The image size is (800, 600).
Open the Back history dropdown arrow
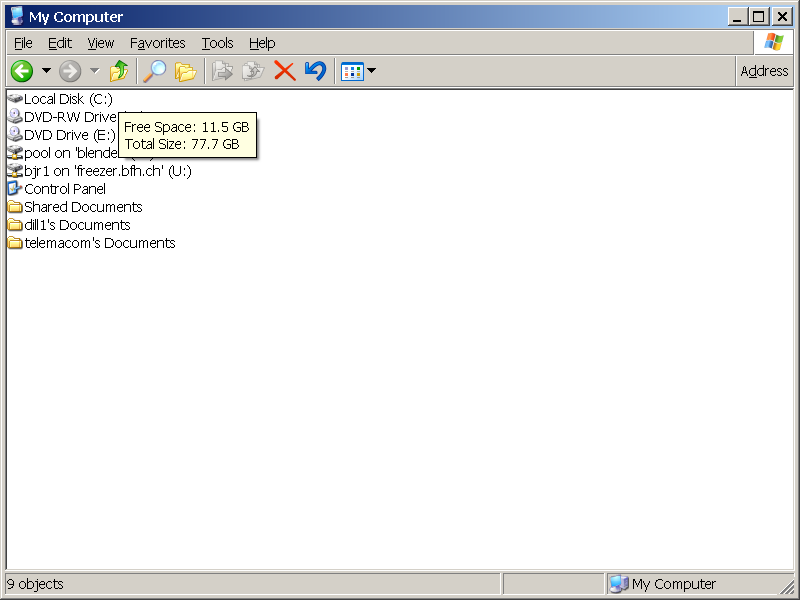46,71
